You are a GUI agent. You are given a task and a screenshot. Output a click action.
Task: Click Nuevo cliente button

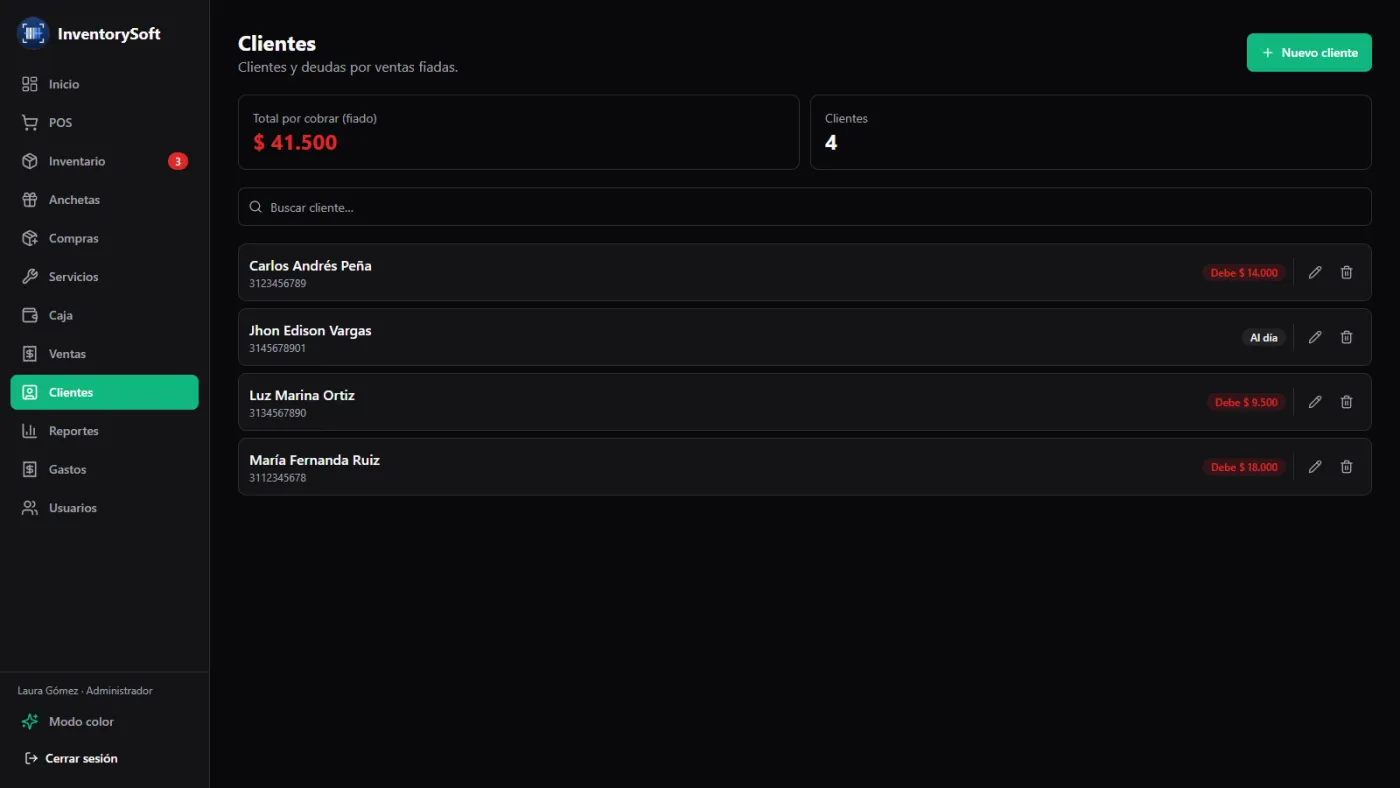(x=1309, y=52)
